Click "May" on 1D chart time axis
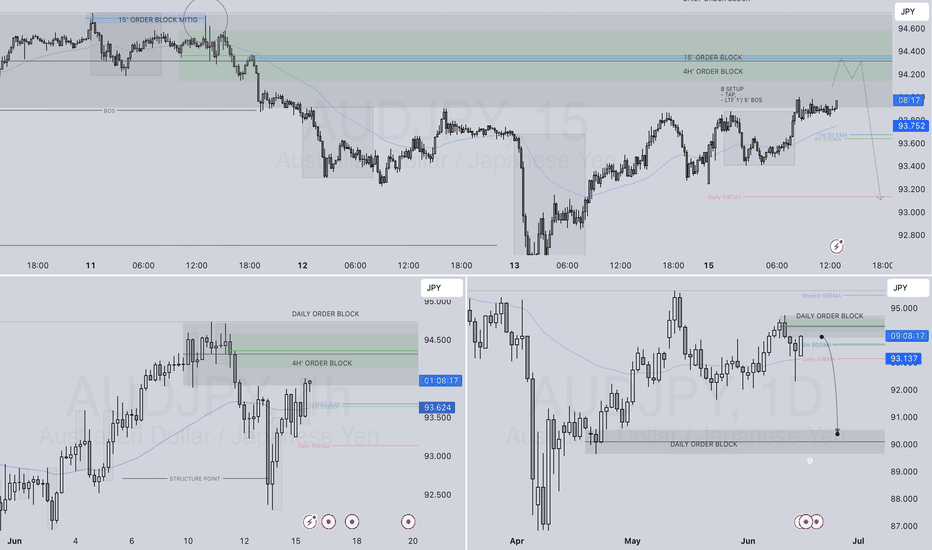 632,540
